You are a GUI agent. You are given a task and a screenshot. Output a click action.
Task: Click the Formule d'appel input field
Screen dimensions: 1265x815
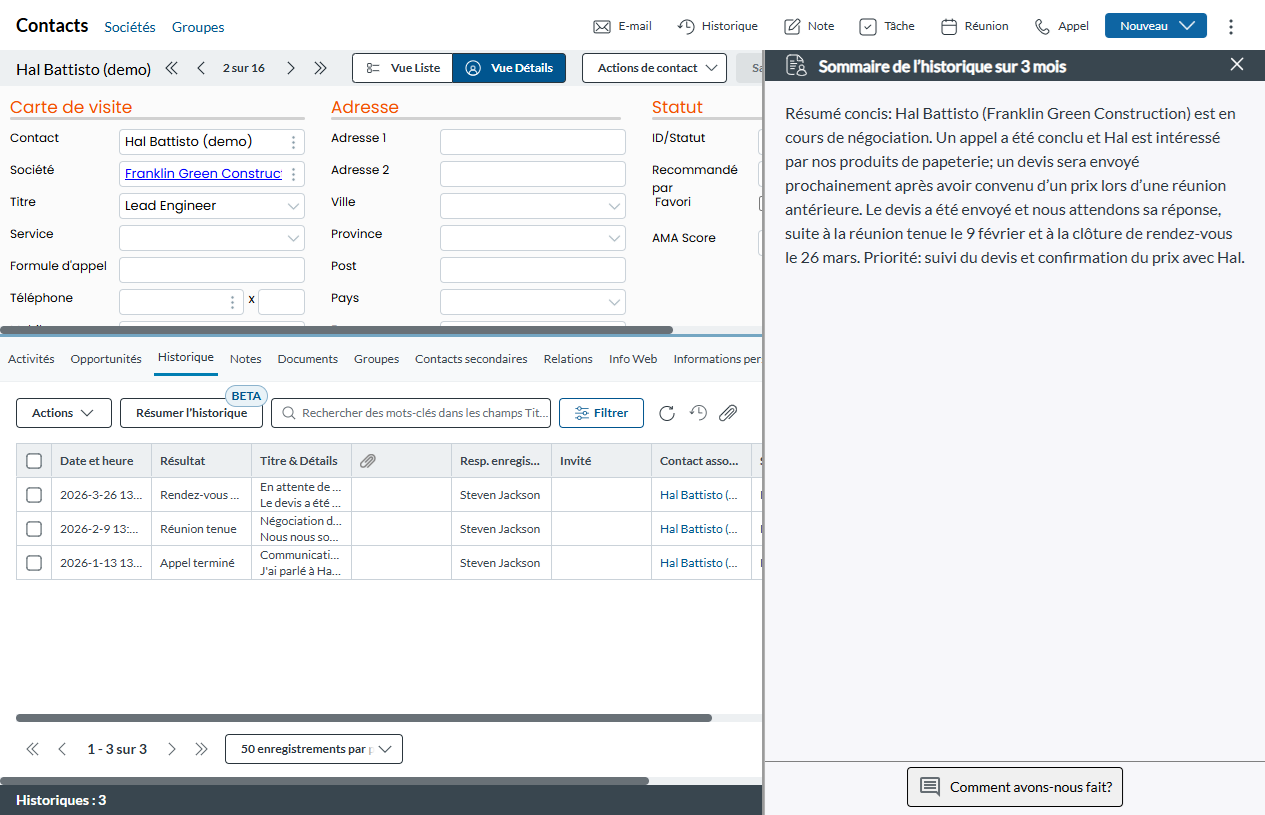pyautogui.click(x=212, y=270)
